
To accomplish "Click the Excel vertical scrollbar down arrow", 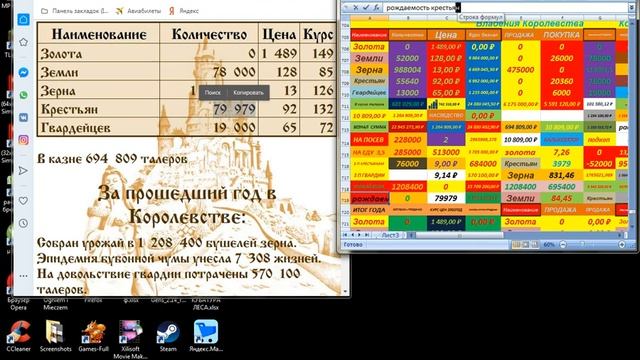I will pos(632,226).
